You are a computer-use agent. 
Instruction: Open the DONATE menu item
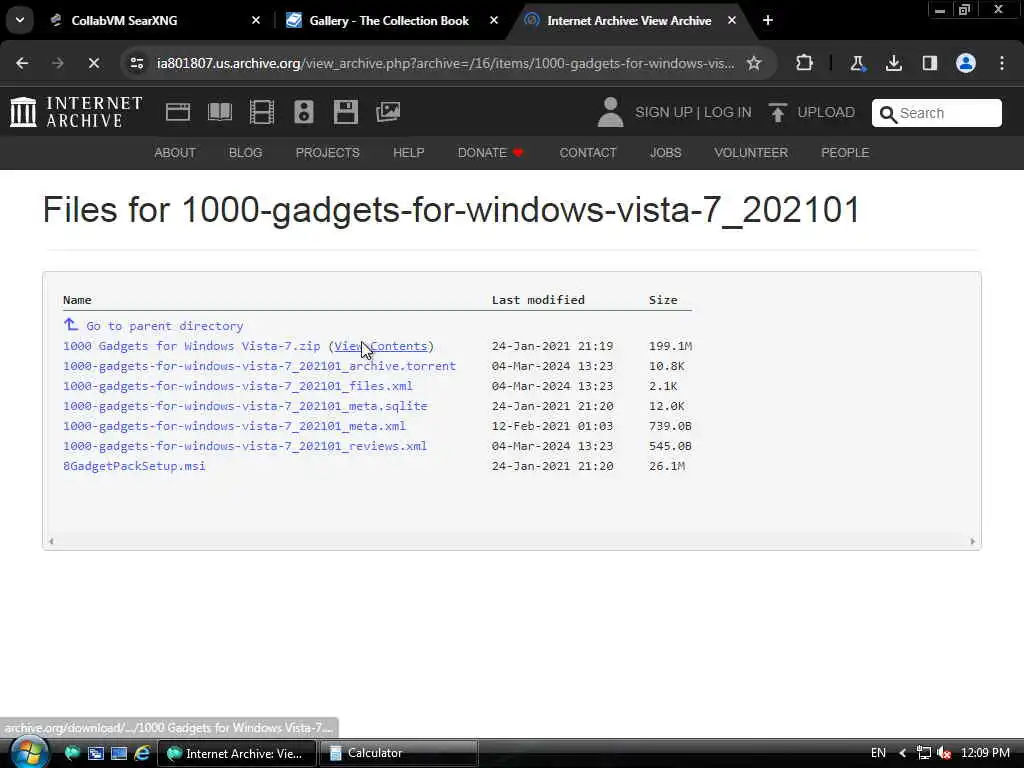[x=490, y=153]
